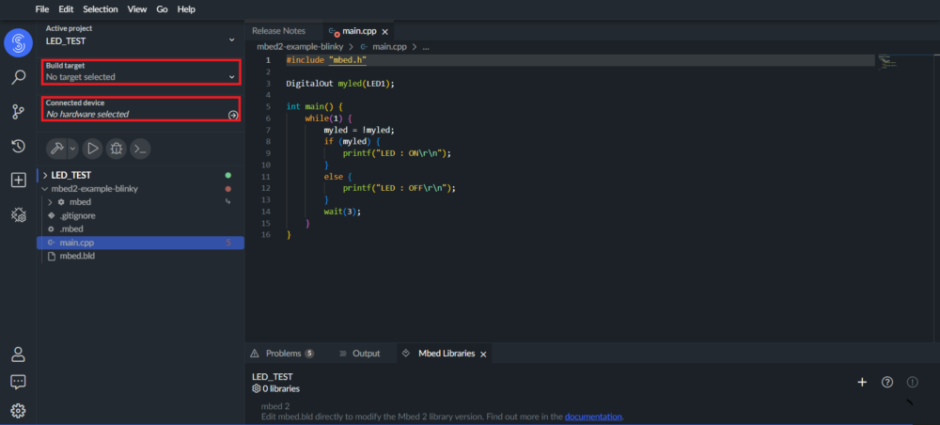Open mbed.bld file in explorer
940x425 pixels.
77,256
